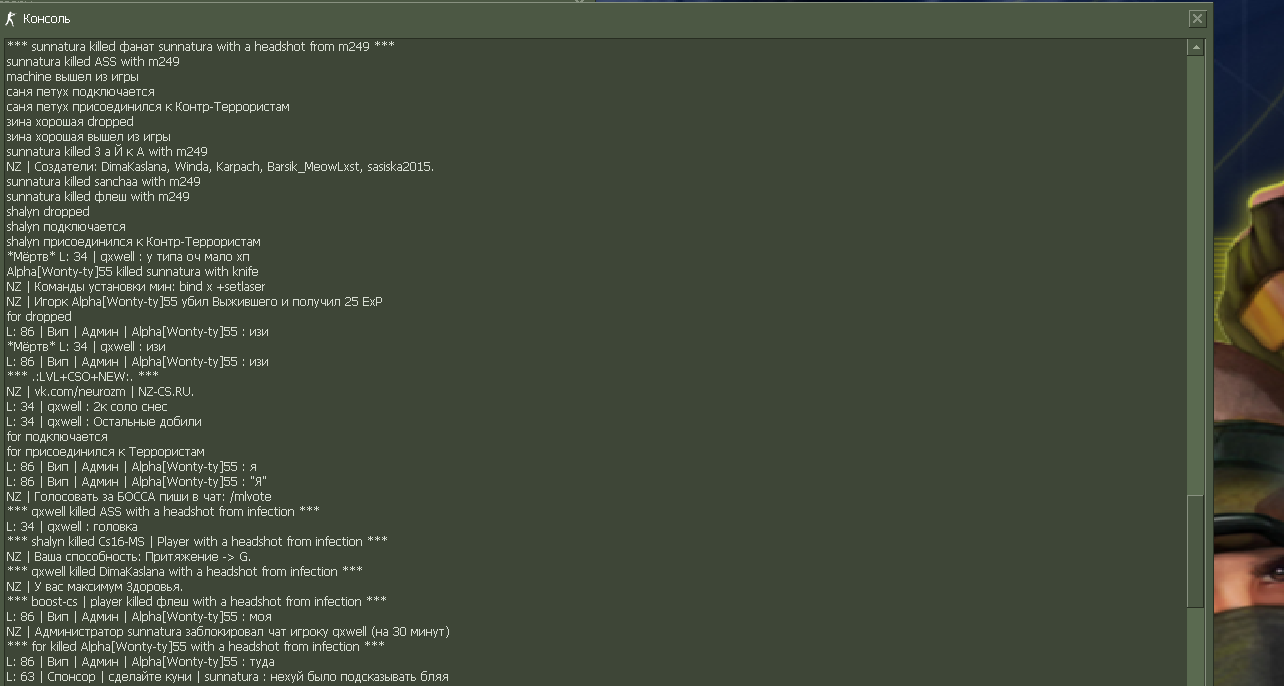Click the 'Притяжение -> G.' ability line

(128, 557)
